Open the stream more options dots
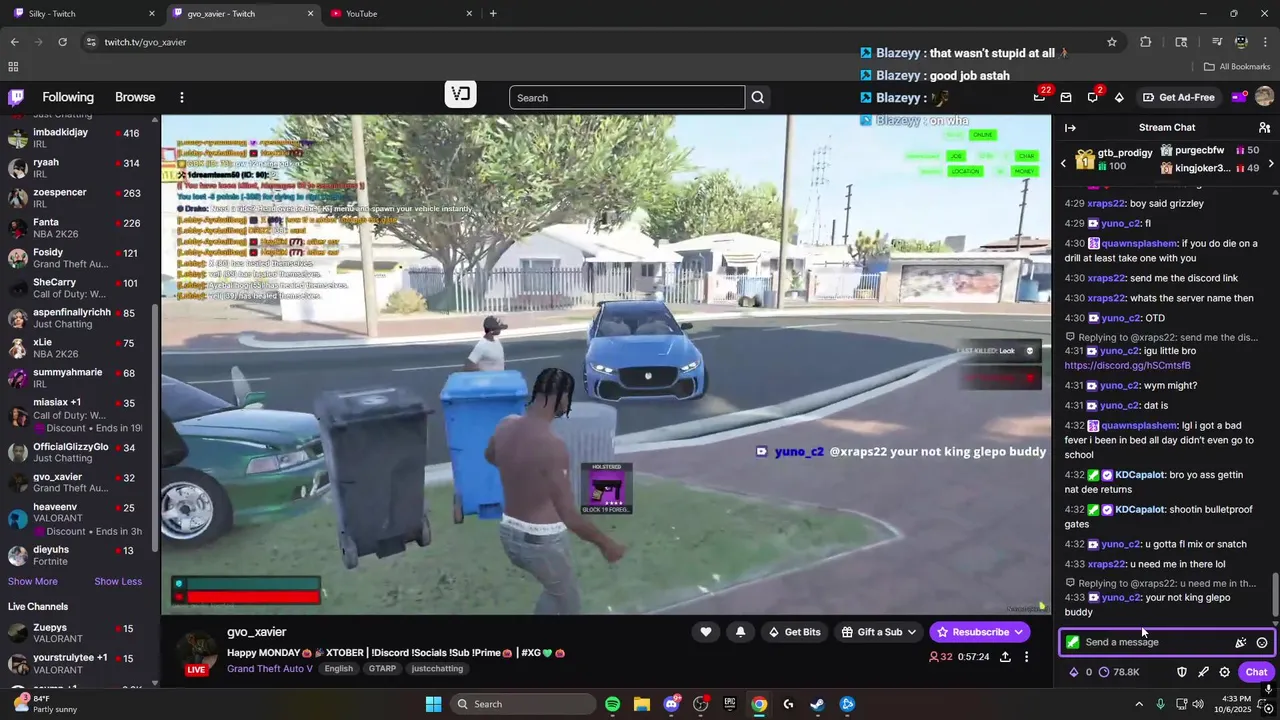Image resolution: width=1280 pixels, height=720 pixels. tap(1026, 657)
